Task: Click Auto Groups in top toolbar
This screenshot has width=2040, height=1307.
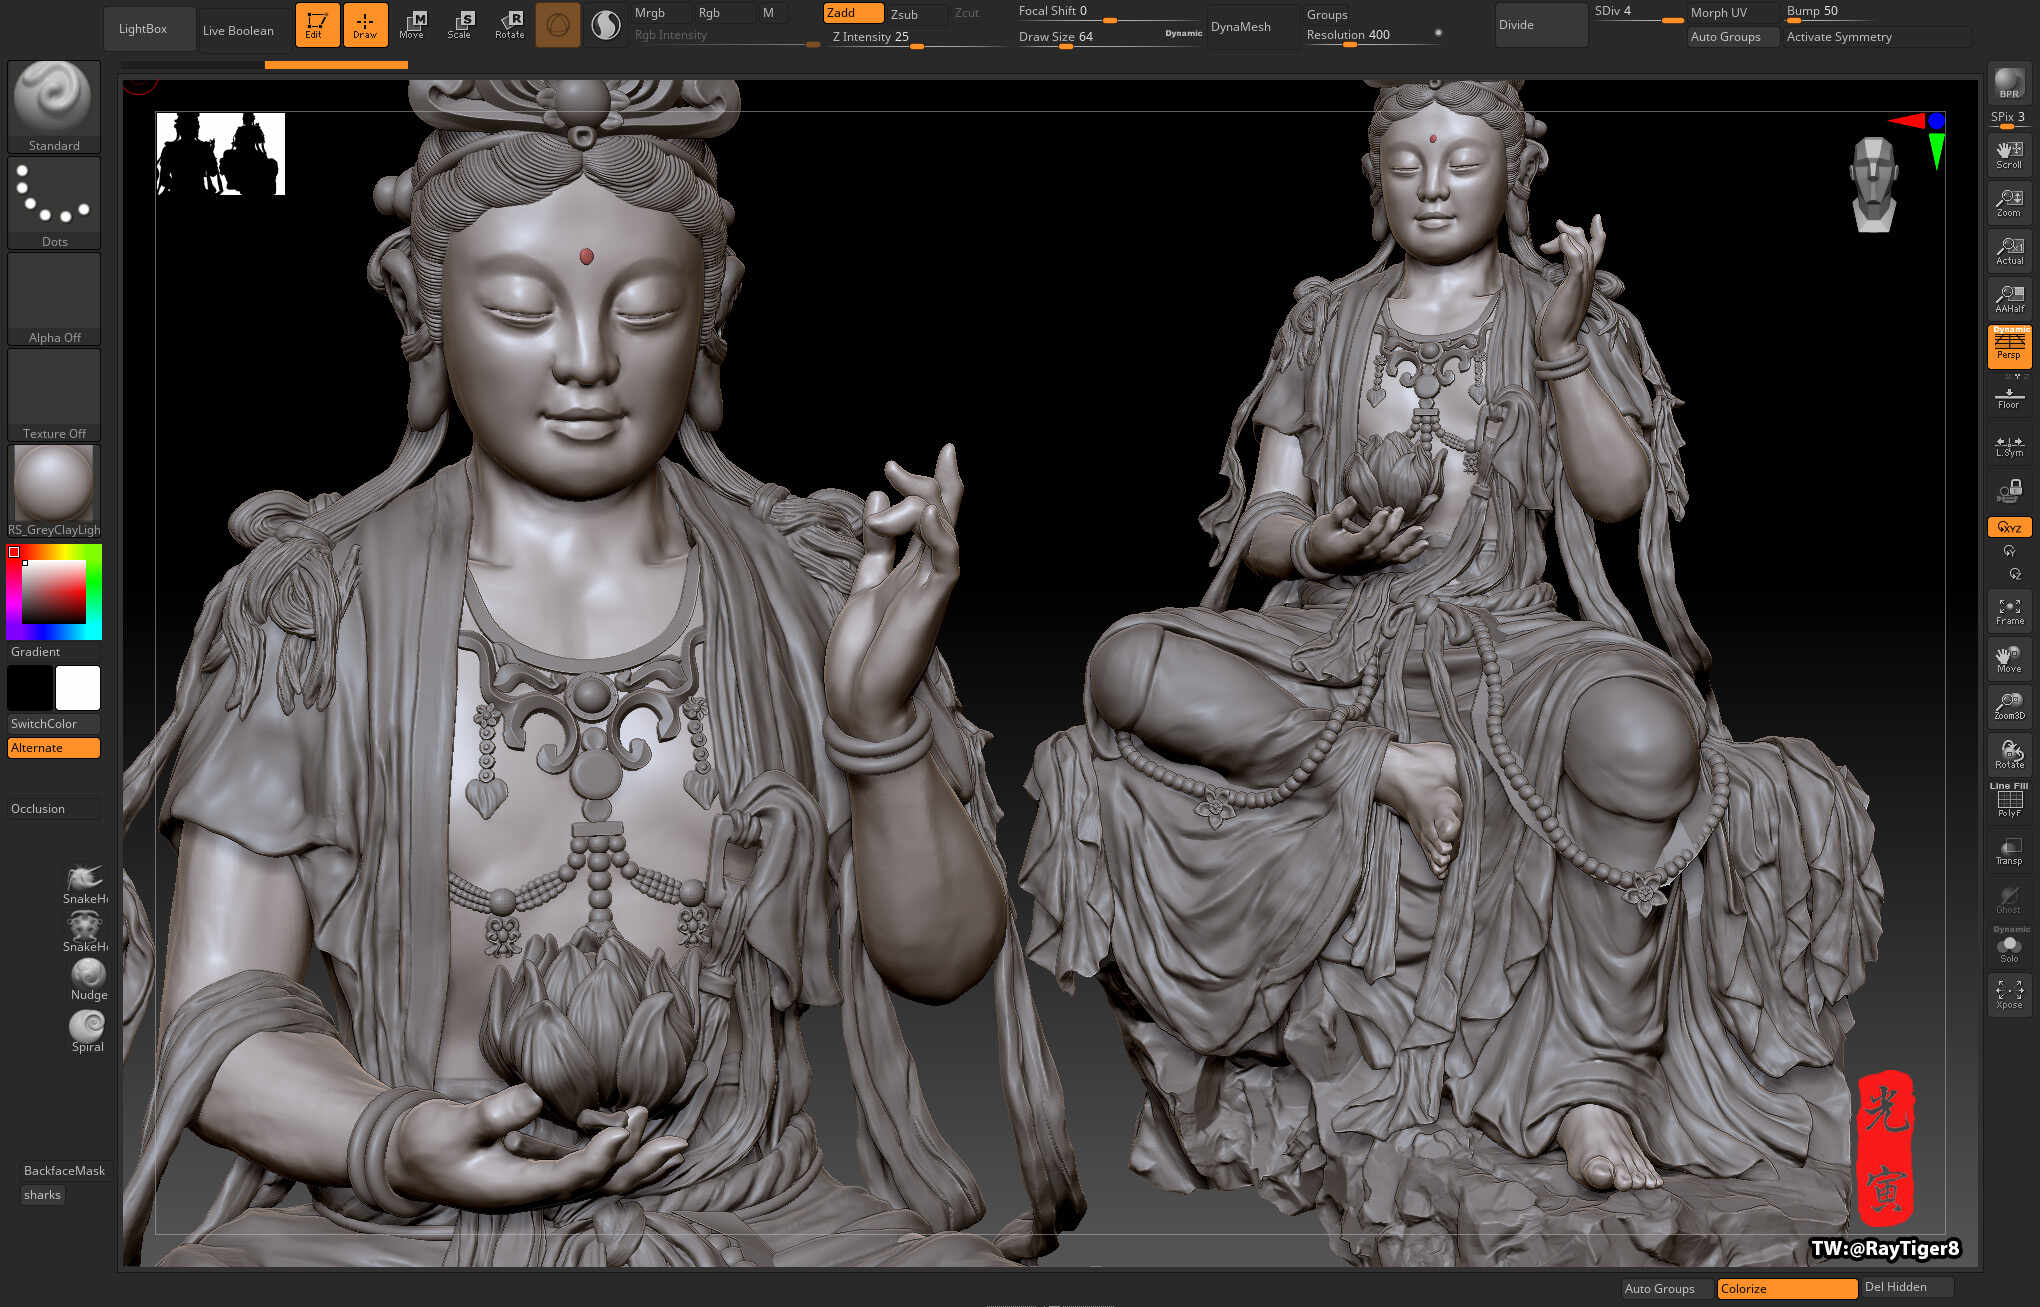Action: click(x=1732, y=37)
